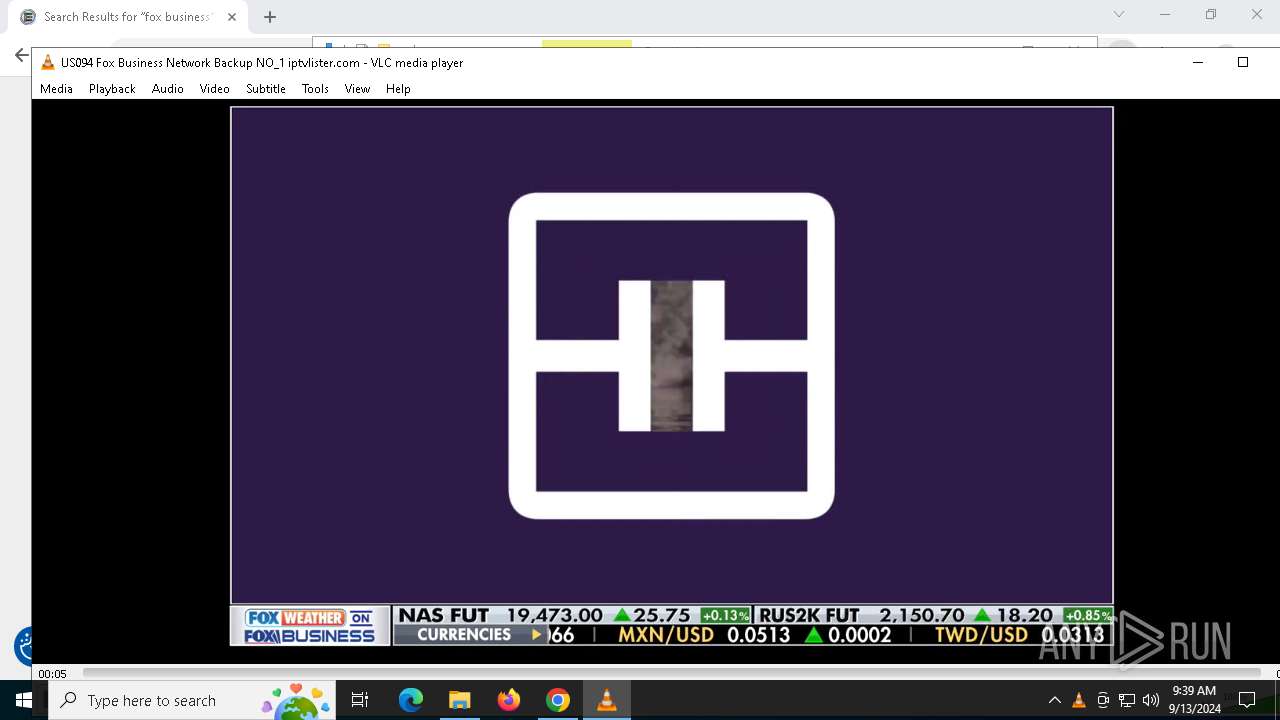Click the elapsed time 00:05 label
This screenshot has width=1280, height=720.
point(52,674)
